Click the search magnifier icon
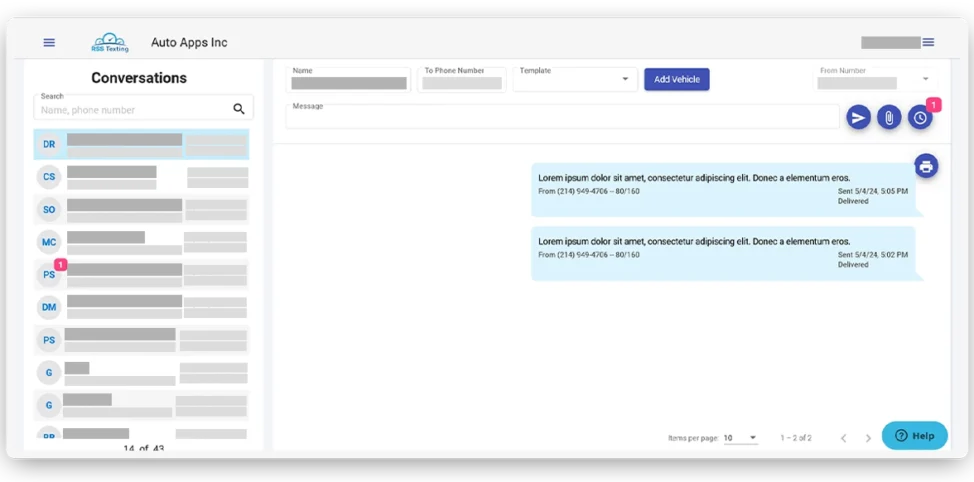This screenshot has height=482, width=974. tap(239, 109)
